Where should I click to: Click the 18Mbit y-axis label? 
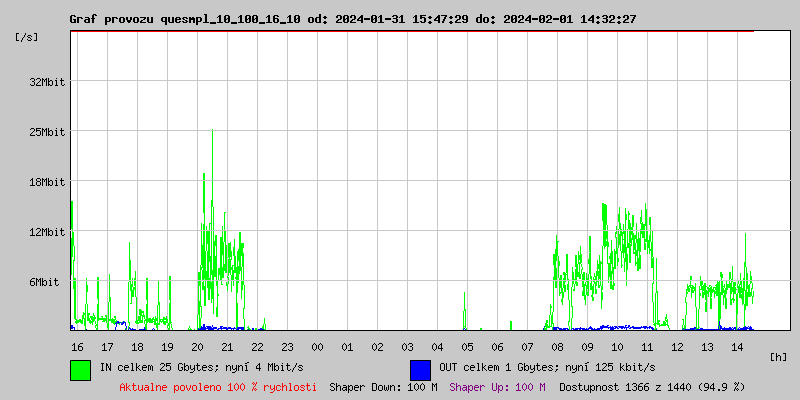tap(47, 182)
